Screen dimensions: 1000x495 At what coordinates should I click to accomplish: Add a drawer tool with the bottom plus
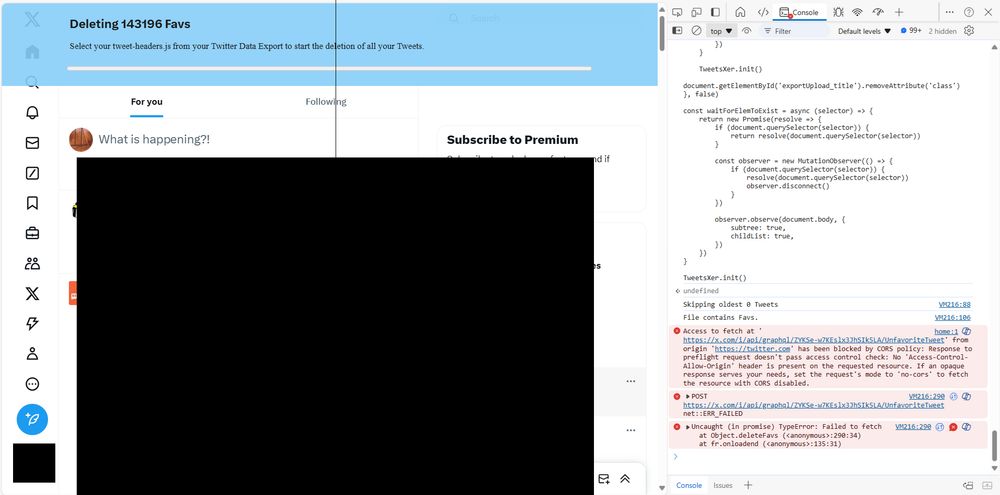(748, 485)
